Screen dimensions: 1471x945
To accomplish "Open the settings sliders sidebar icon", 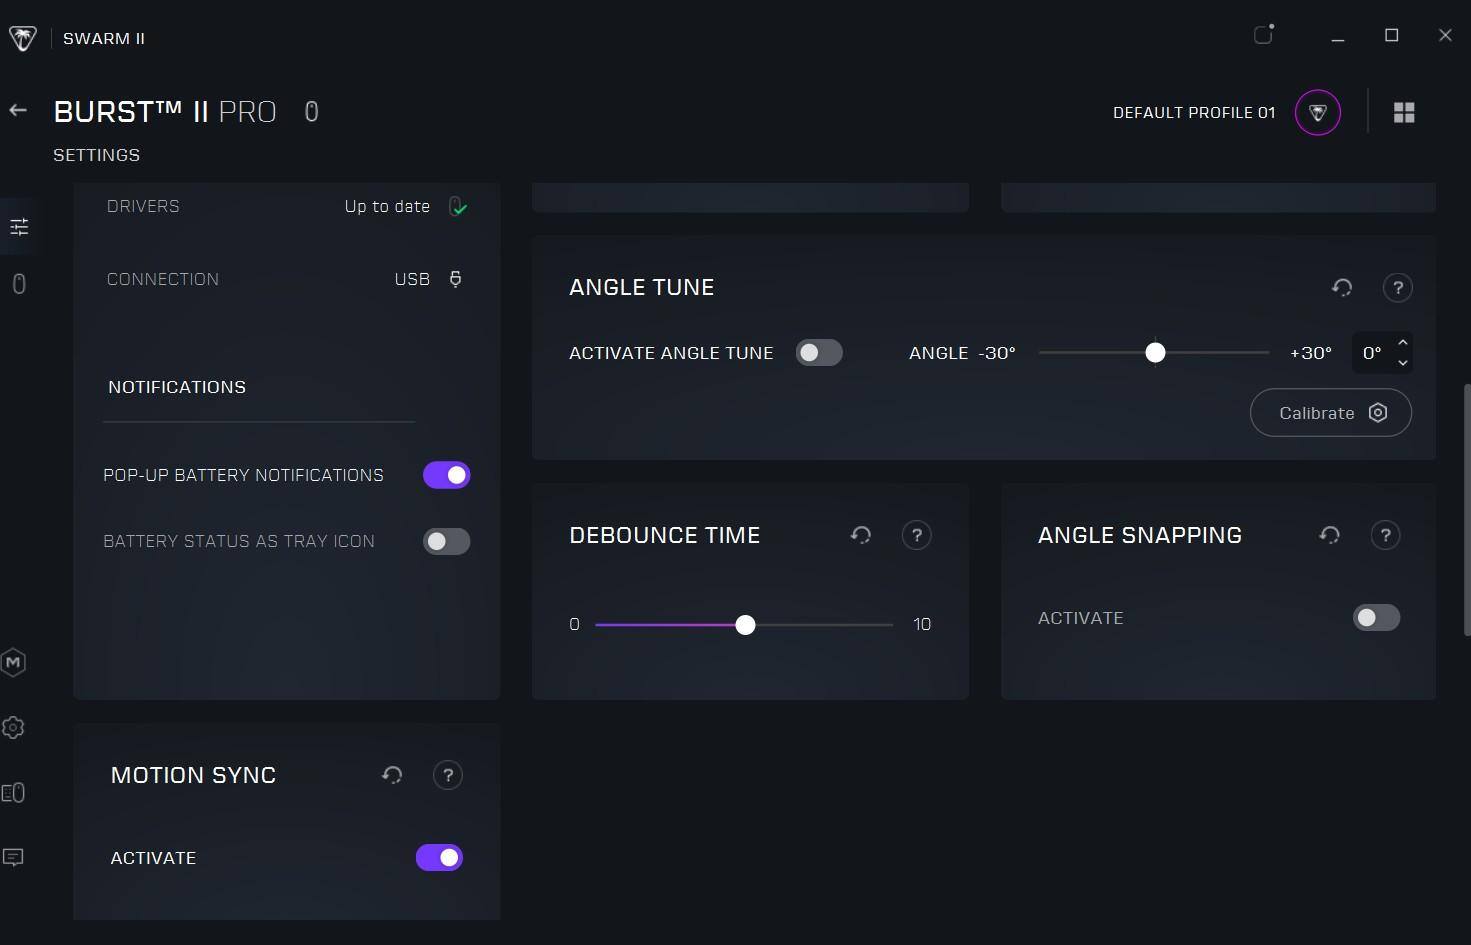I will pos(19,227).
